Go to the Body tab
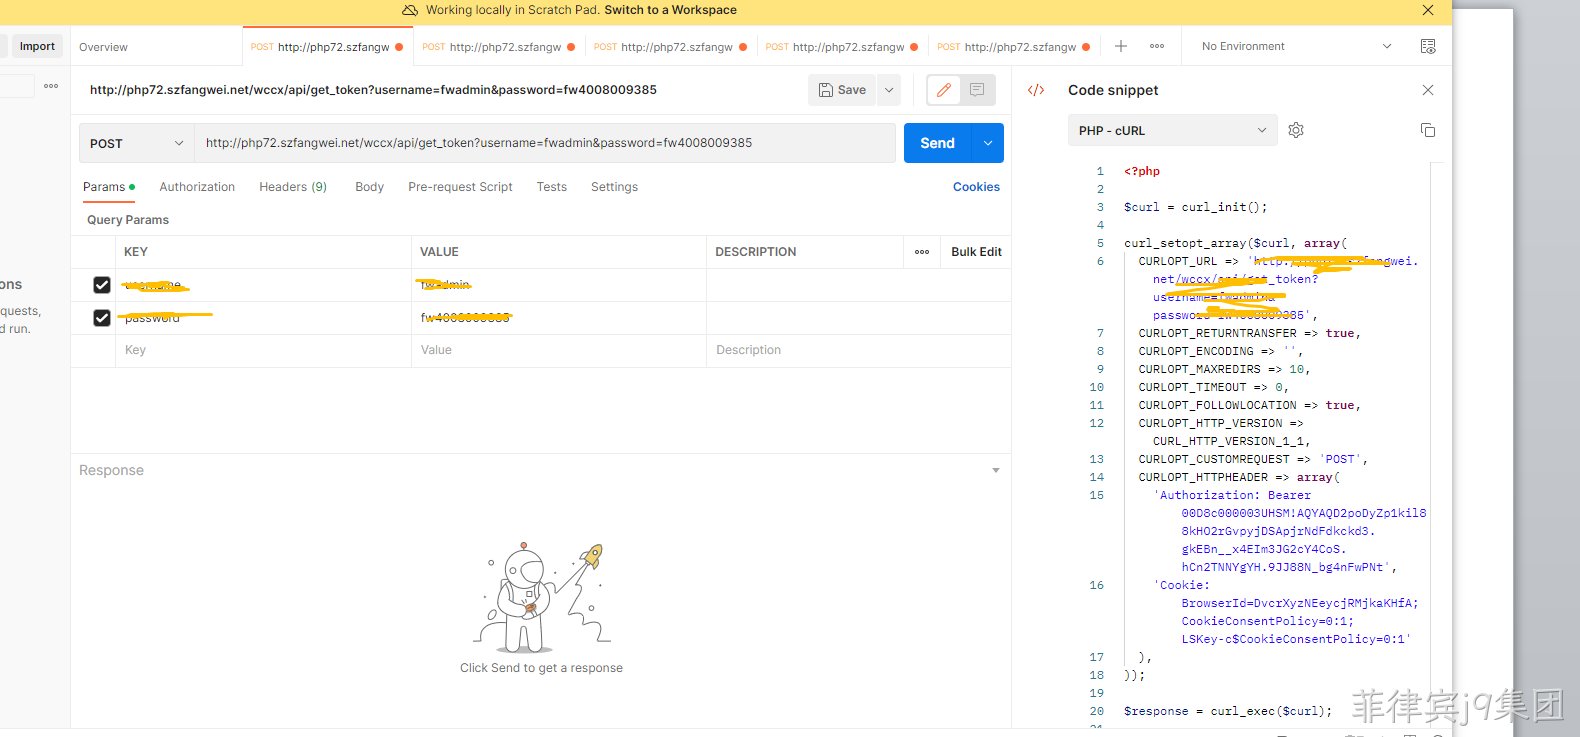 click(x=369, y=187)
